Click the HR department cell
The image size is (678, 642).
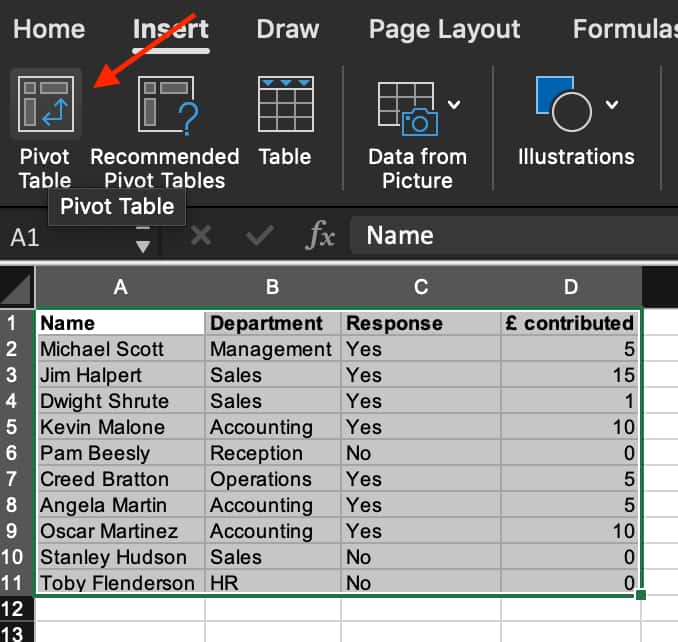[273, 582]
